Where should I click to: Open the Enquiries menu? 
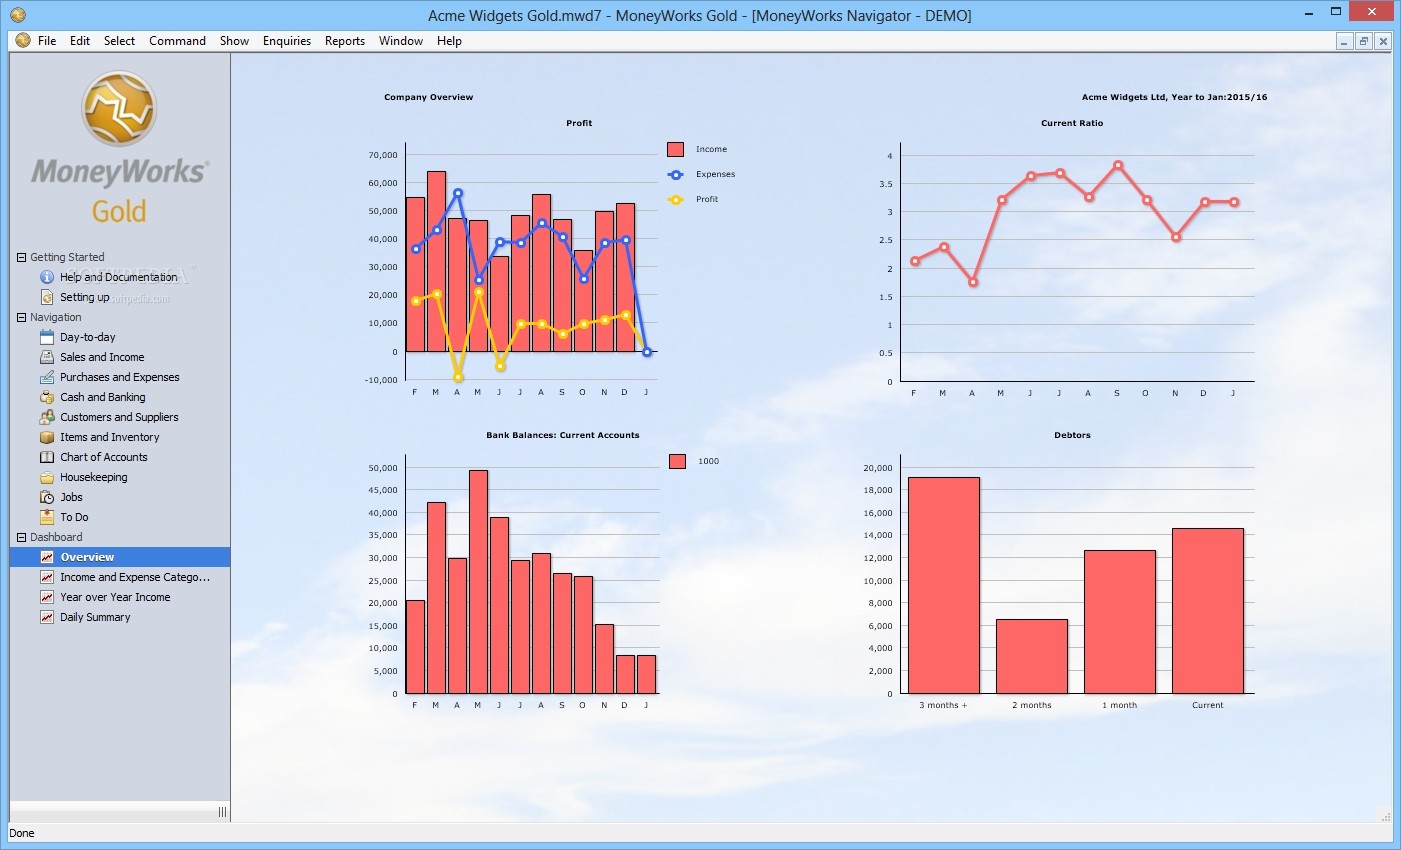[x=287, y=41]
